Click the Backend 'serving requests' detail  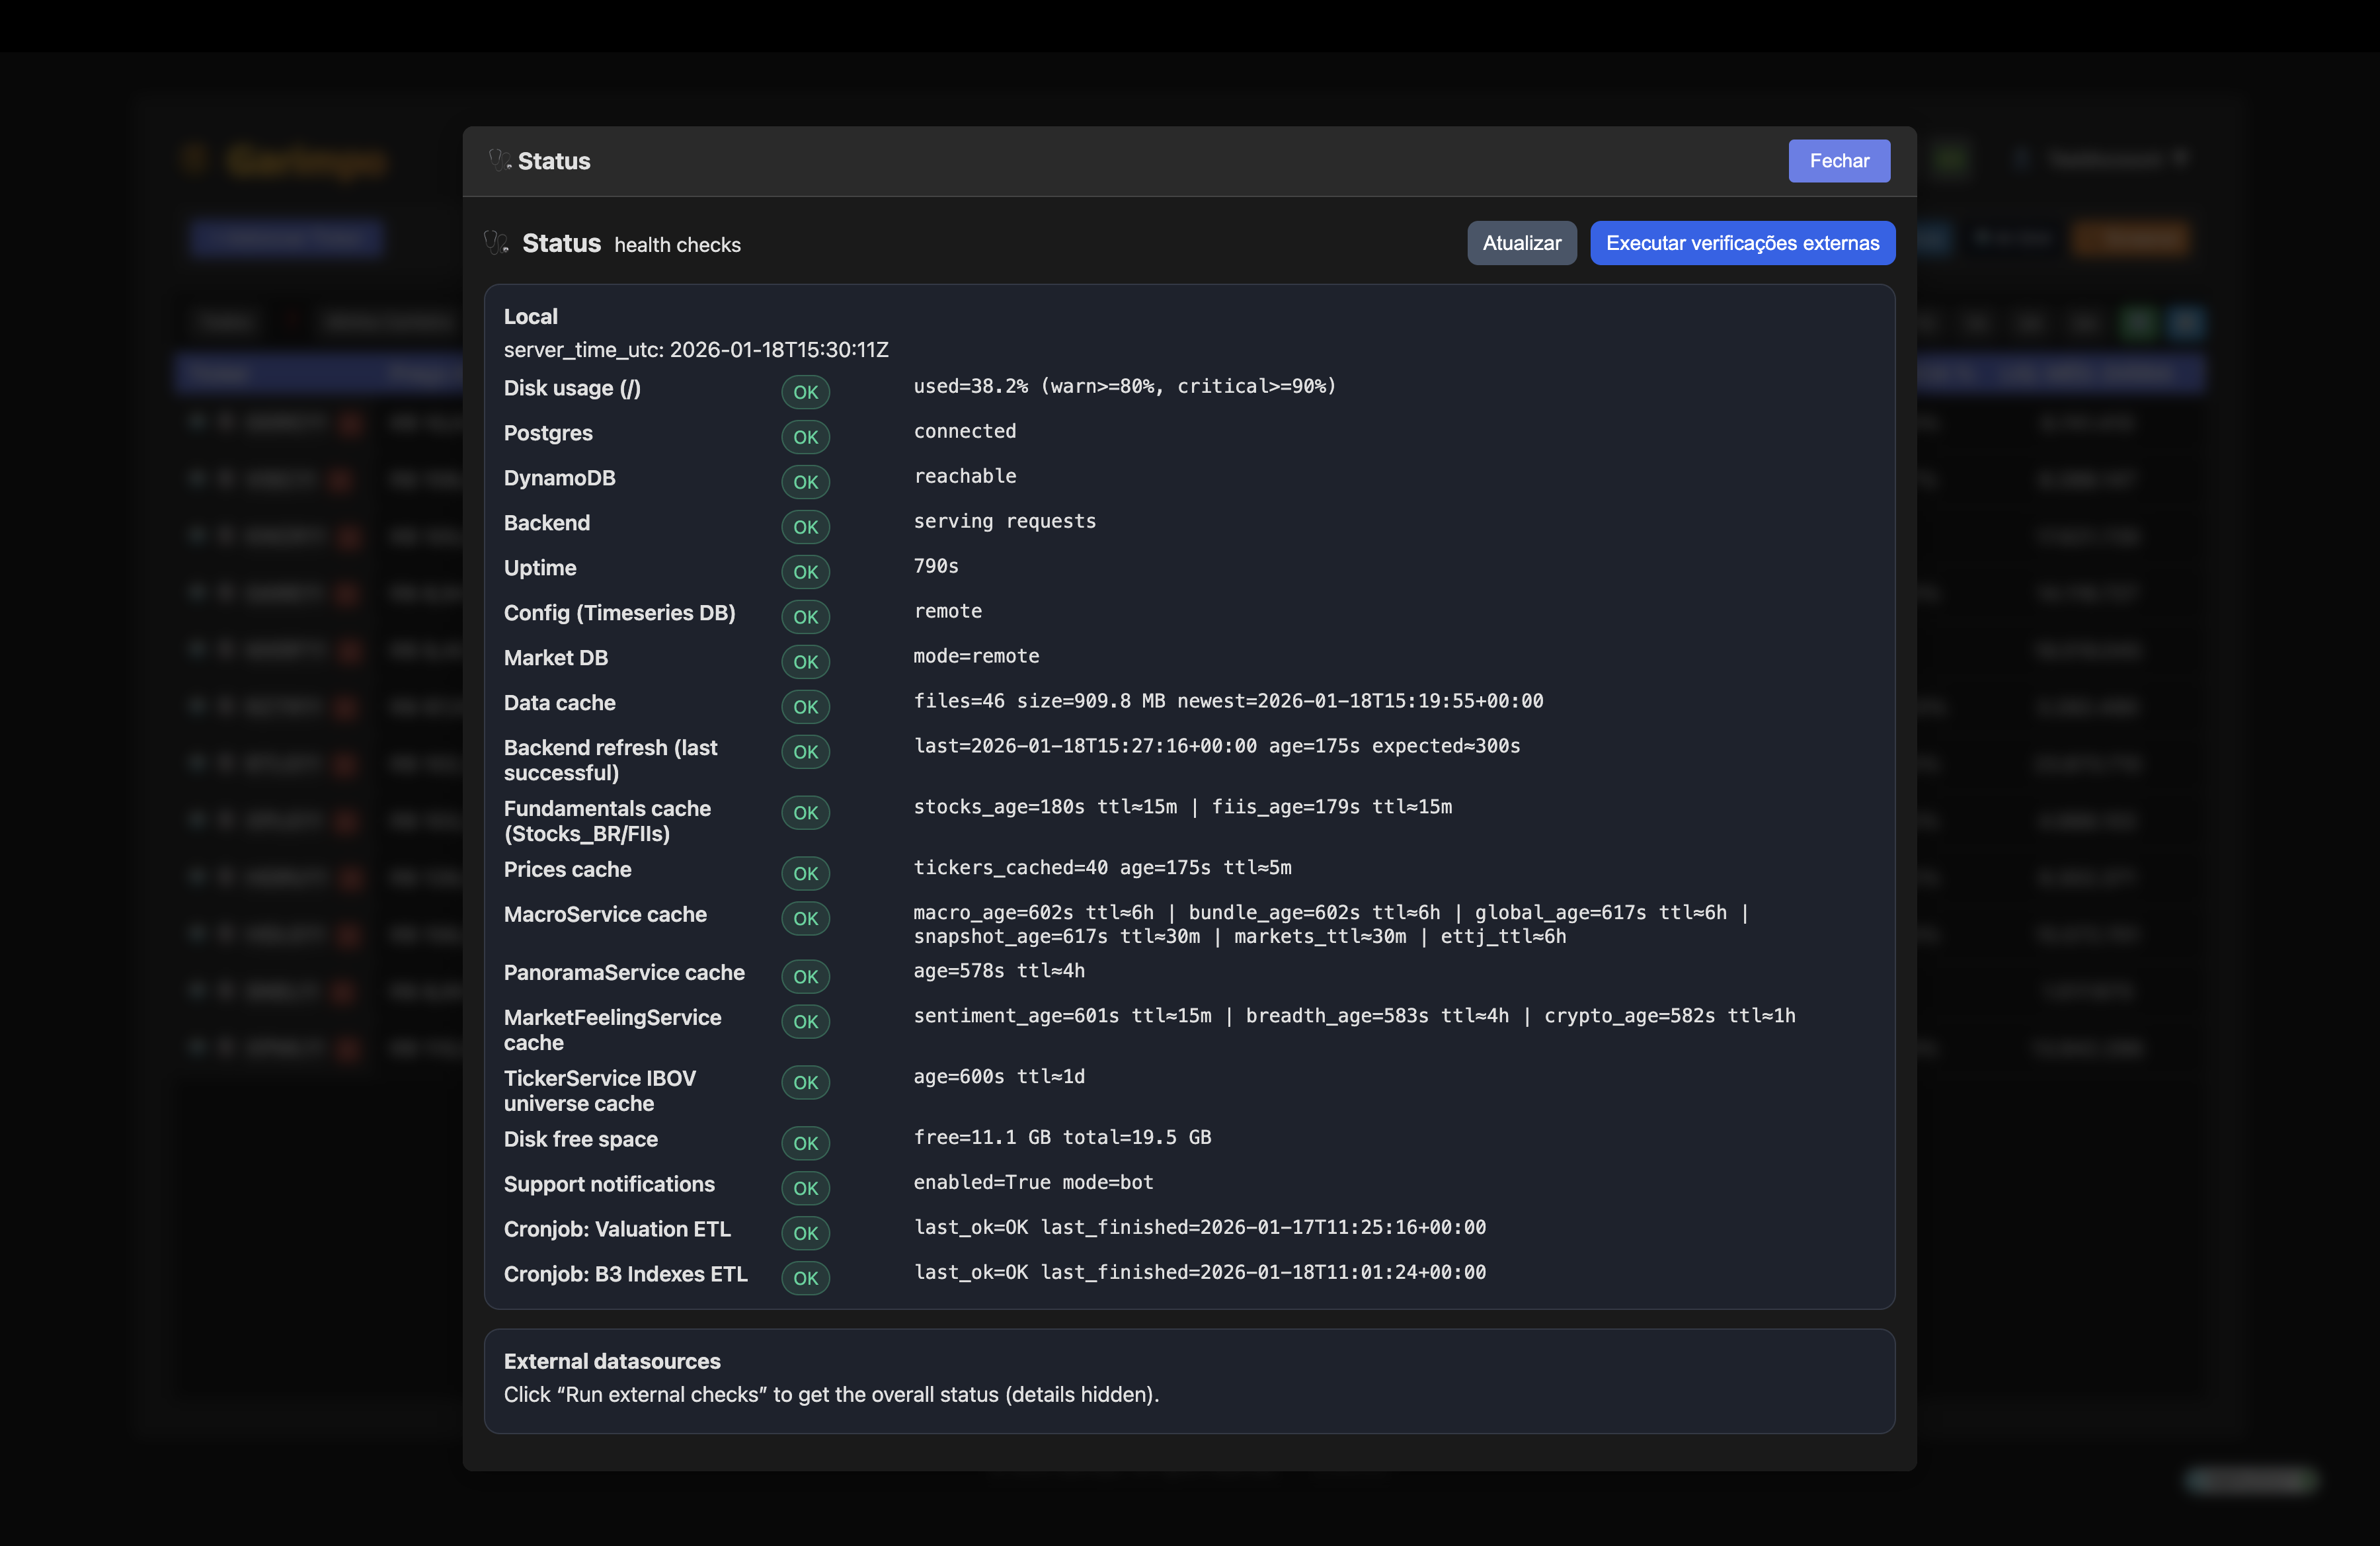(x=1004, y=521)
